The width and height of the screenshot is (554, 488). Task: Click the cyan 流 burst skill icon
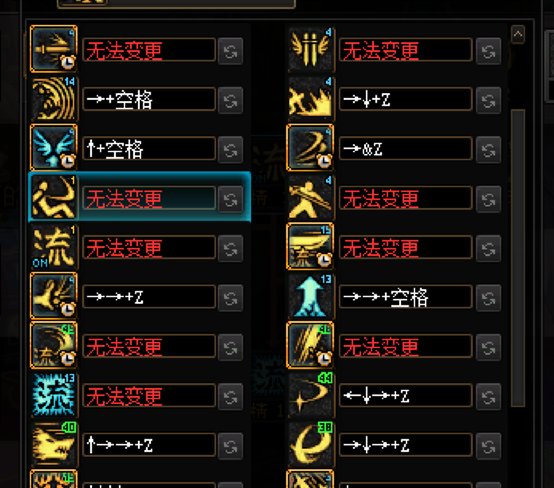coord(54,395)
